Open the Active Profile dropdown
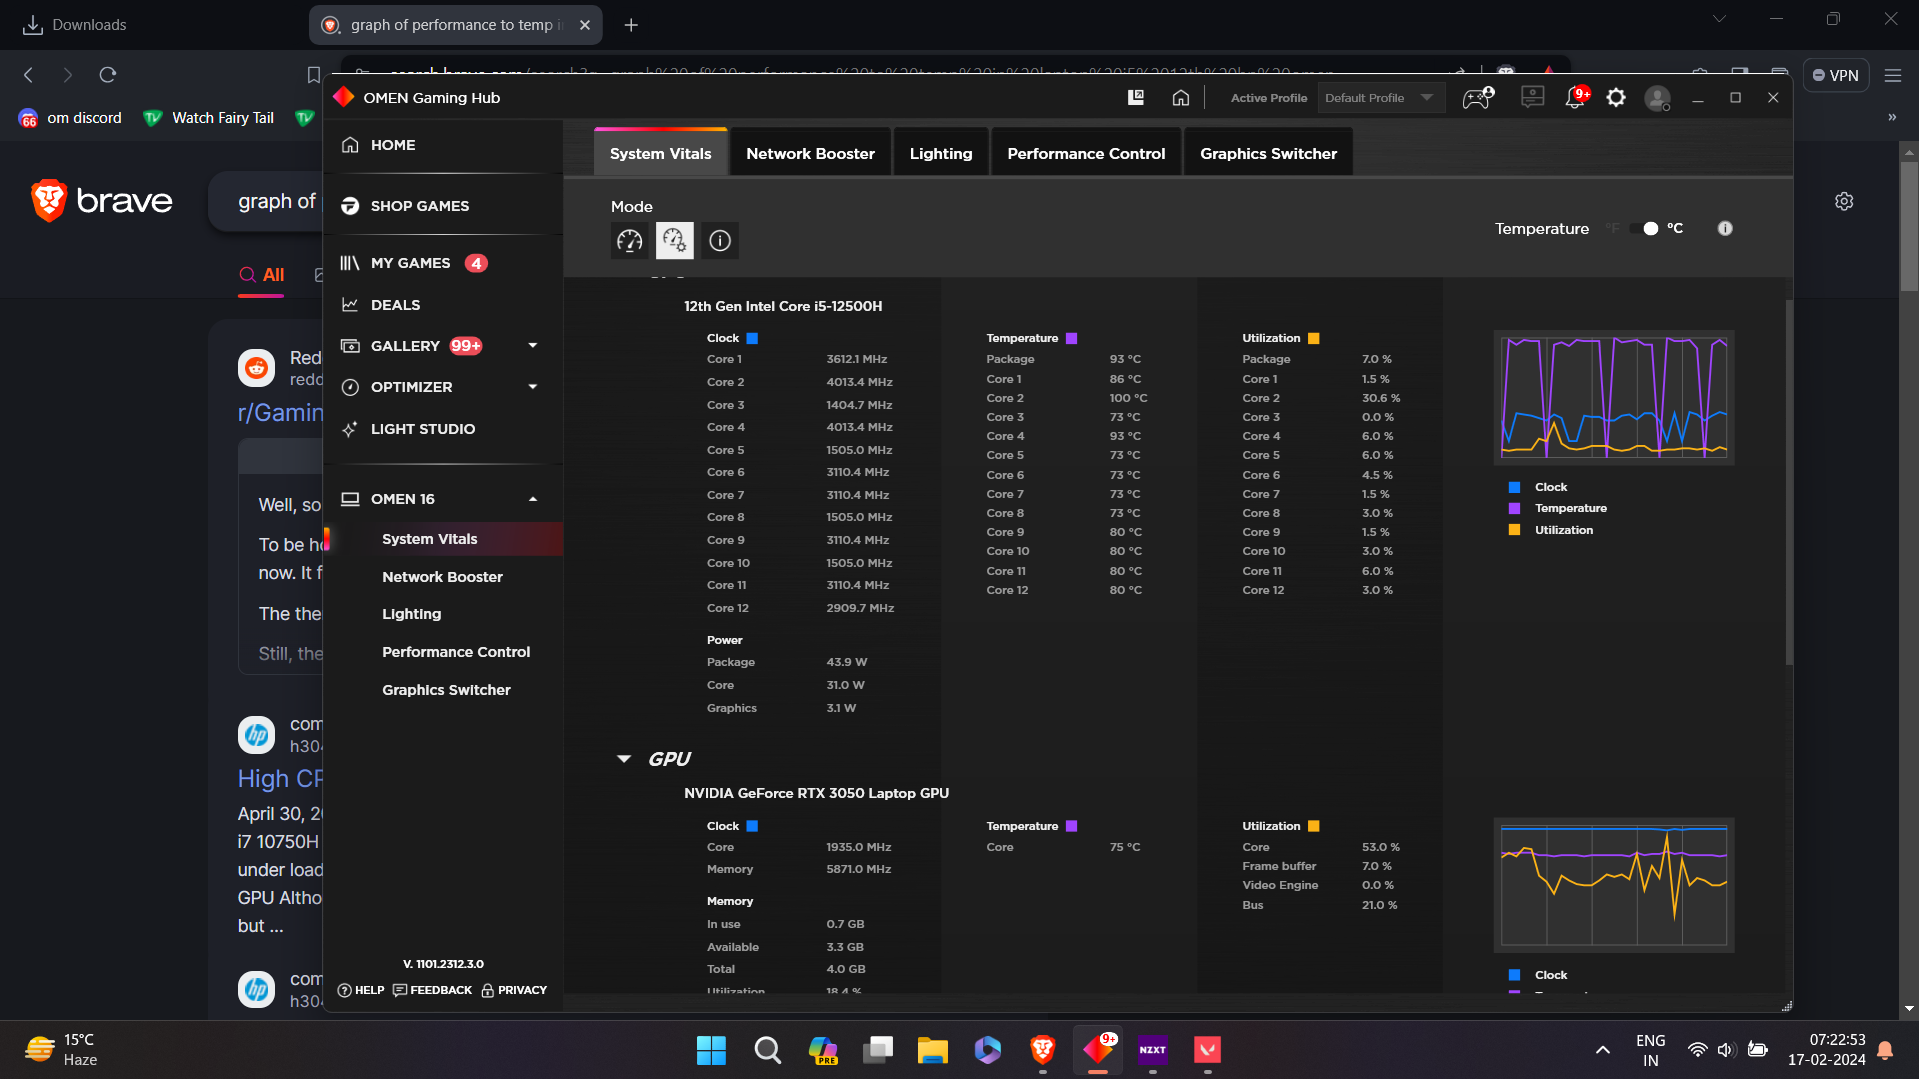This screenshot has width=1919, height=1079. pos(1381,98)
